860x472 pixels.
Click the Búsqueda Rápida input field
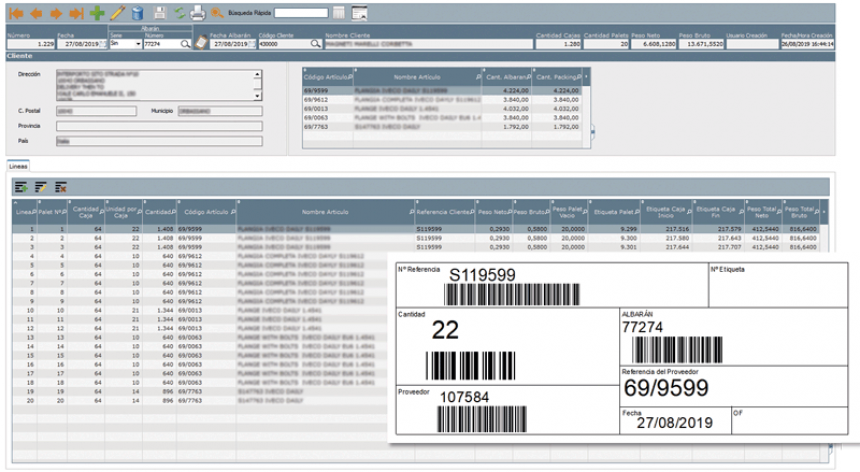pyautogui.click(x=300, y=13)
